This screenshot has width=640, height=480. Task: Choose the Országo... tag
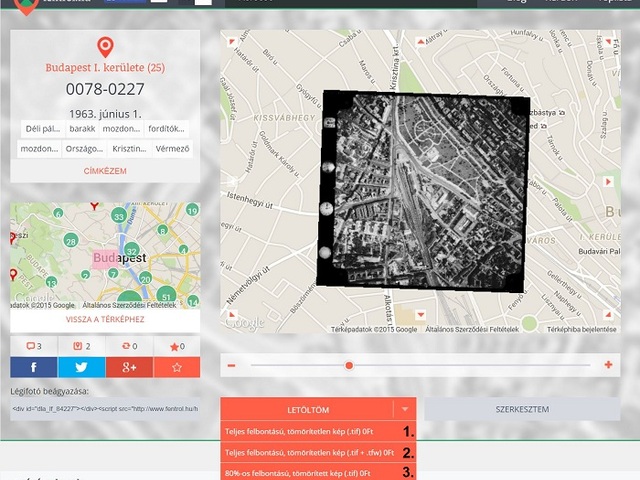pos(84,149)
